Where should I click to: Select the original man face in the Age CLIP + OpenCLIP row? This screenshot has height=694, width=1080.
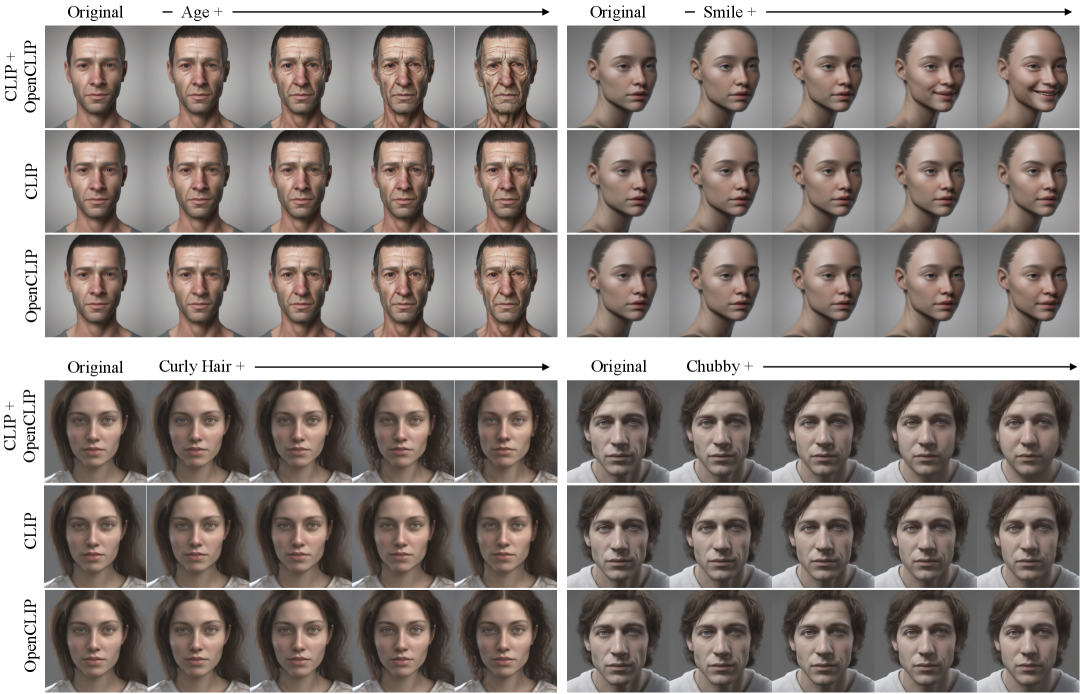pos(96,76)
